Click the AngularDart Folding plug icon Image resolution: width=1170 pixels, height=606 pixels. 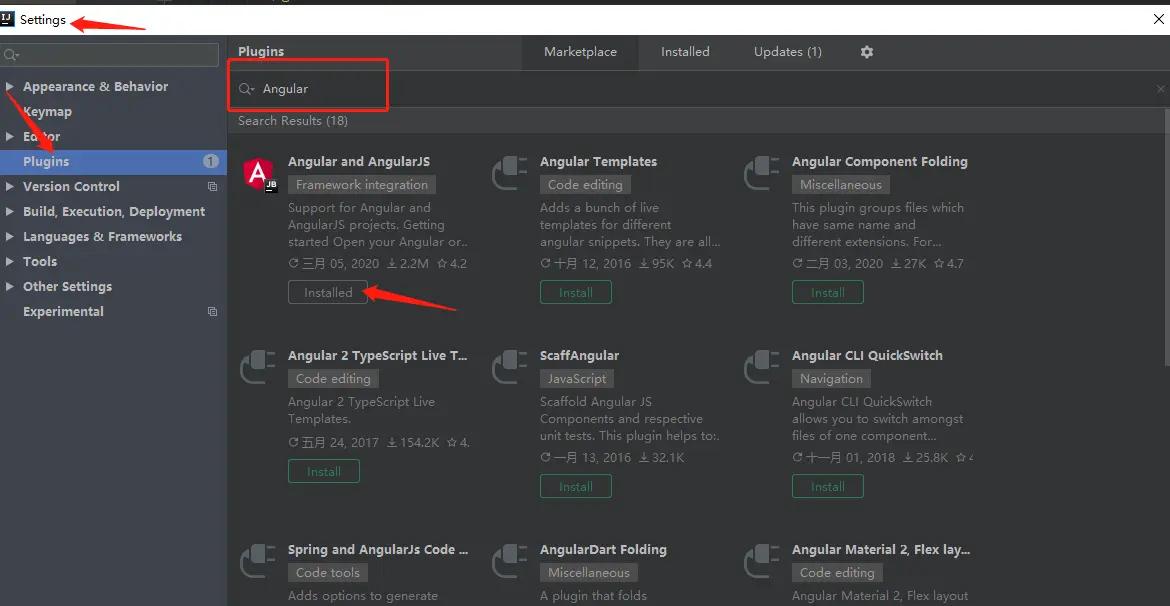[x=510, y=562]
